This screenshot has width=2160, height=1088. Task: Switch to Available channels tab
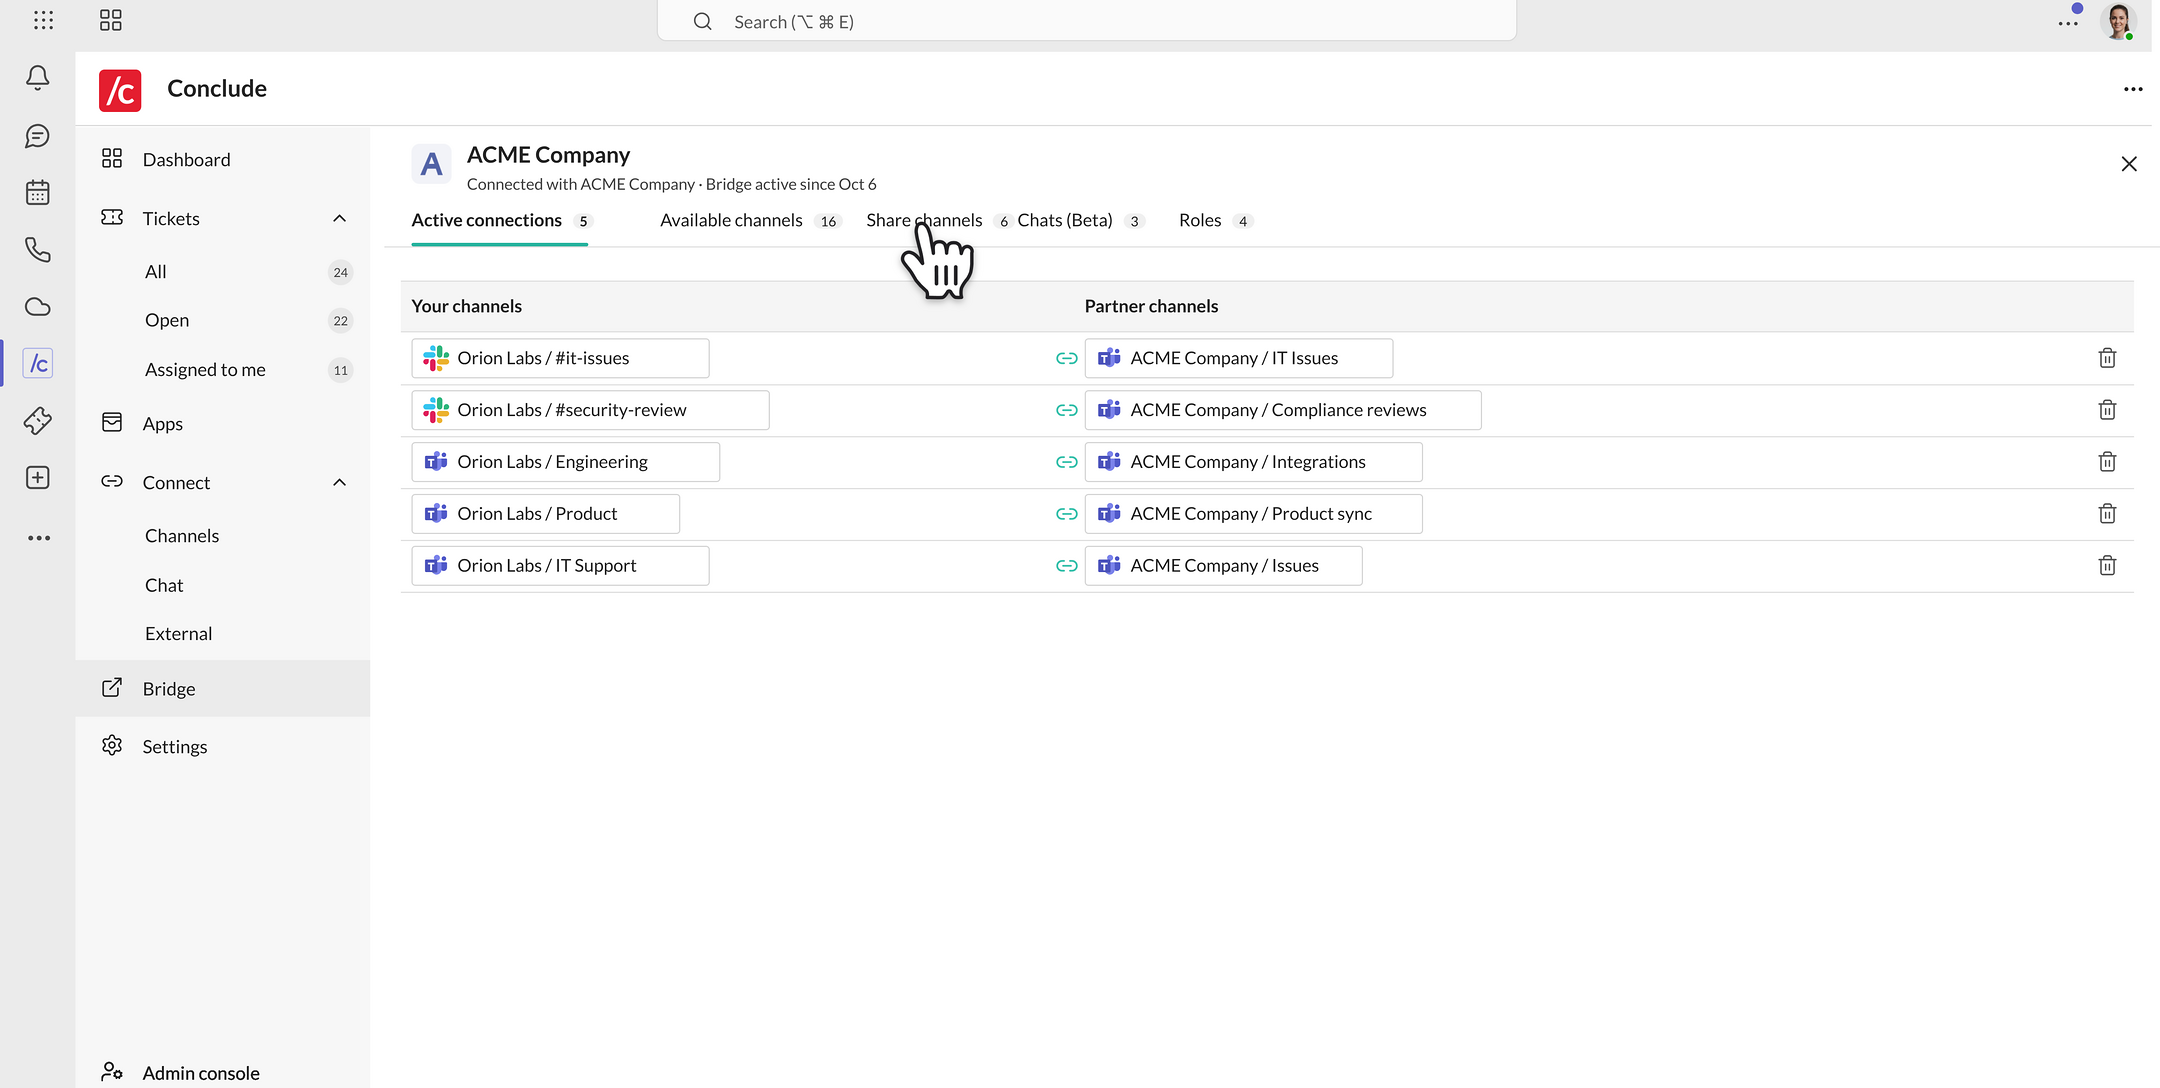(x=750, y=220)
